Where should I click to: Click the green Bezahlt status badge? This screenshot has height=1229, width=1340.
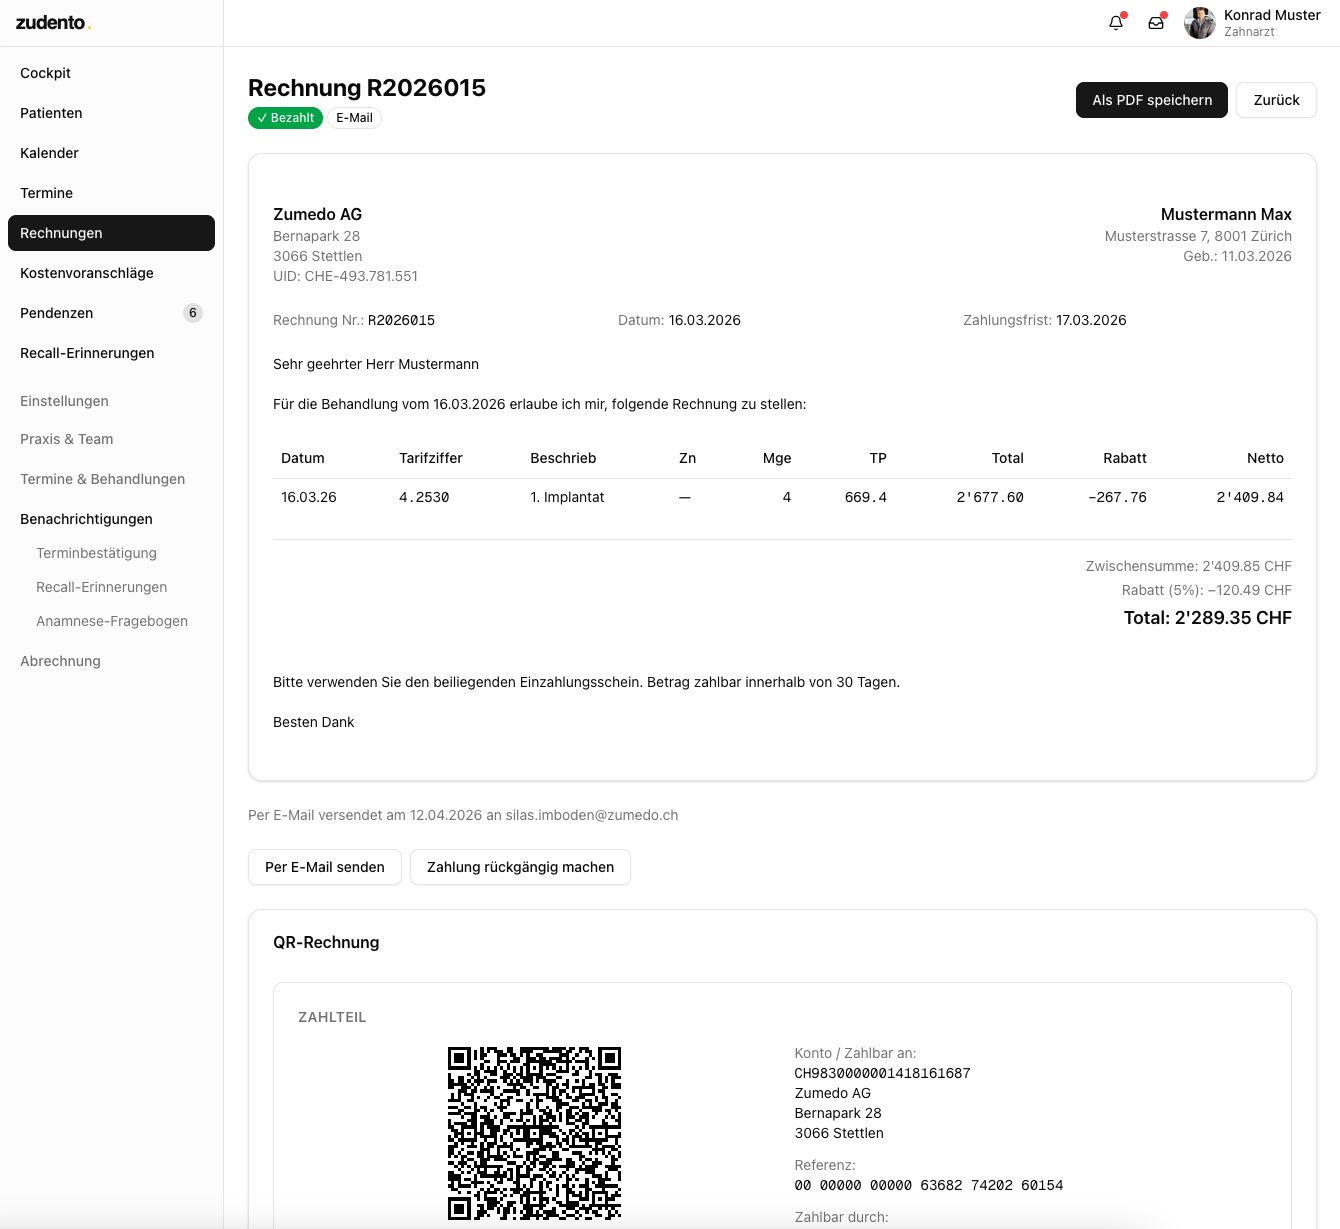point(285,118)
